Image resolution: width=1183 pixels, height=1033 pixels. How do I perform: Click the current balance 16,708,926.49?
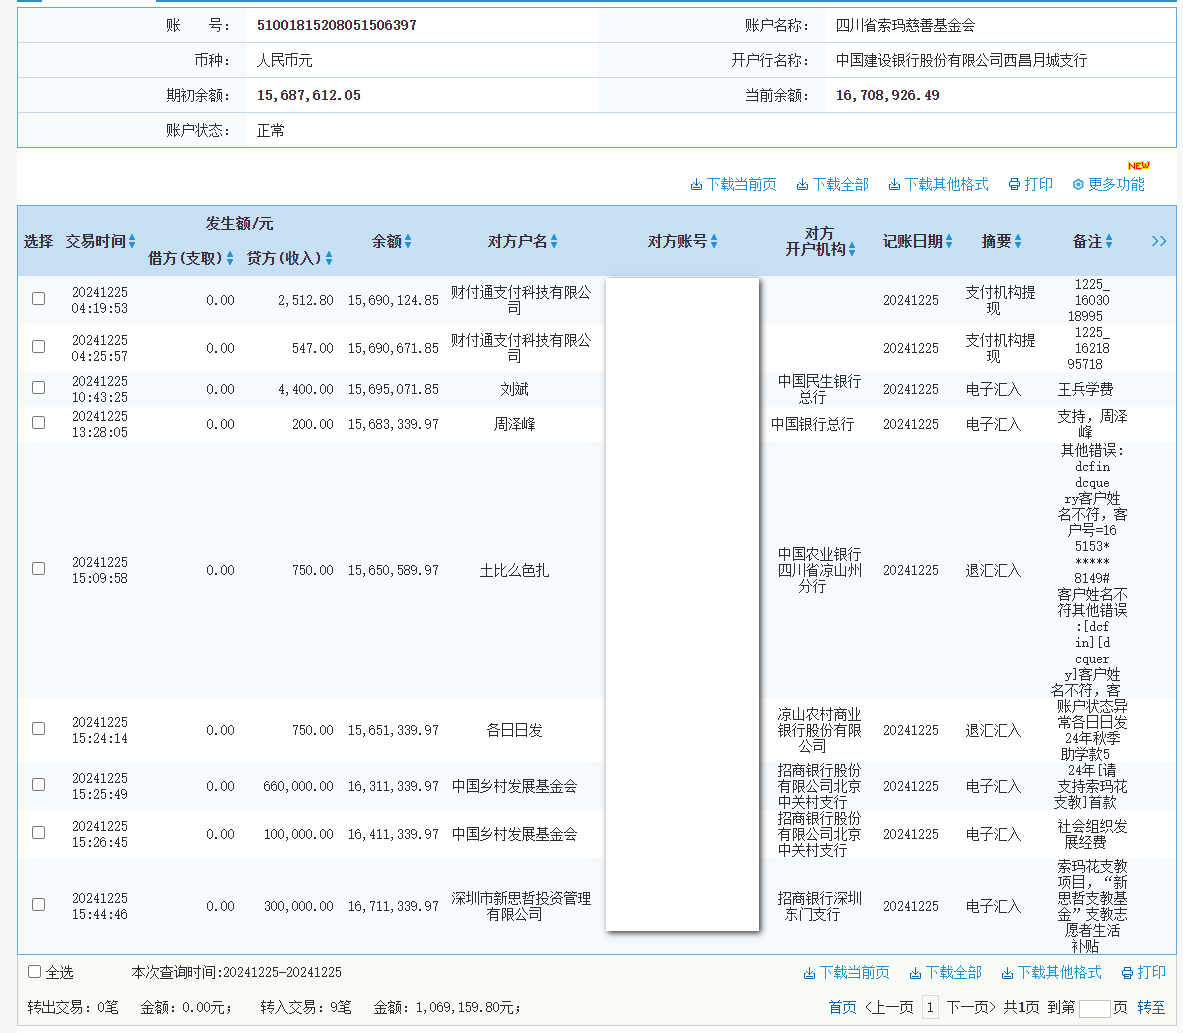click(x=887, y=95)
